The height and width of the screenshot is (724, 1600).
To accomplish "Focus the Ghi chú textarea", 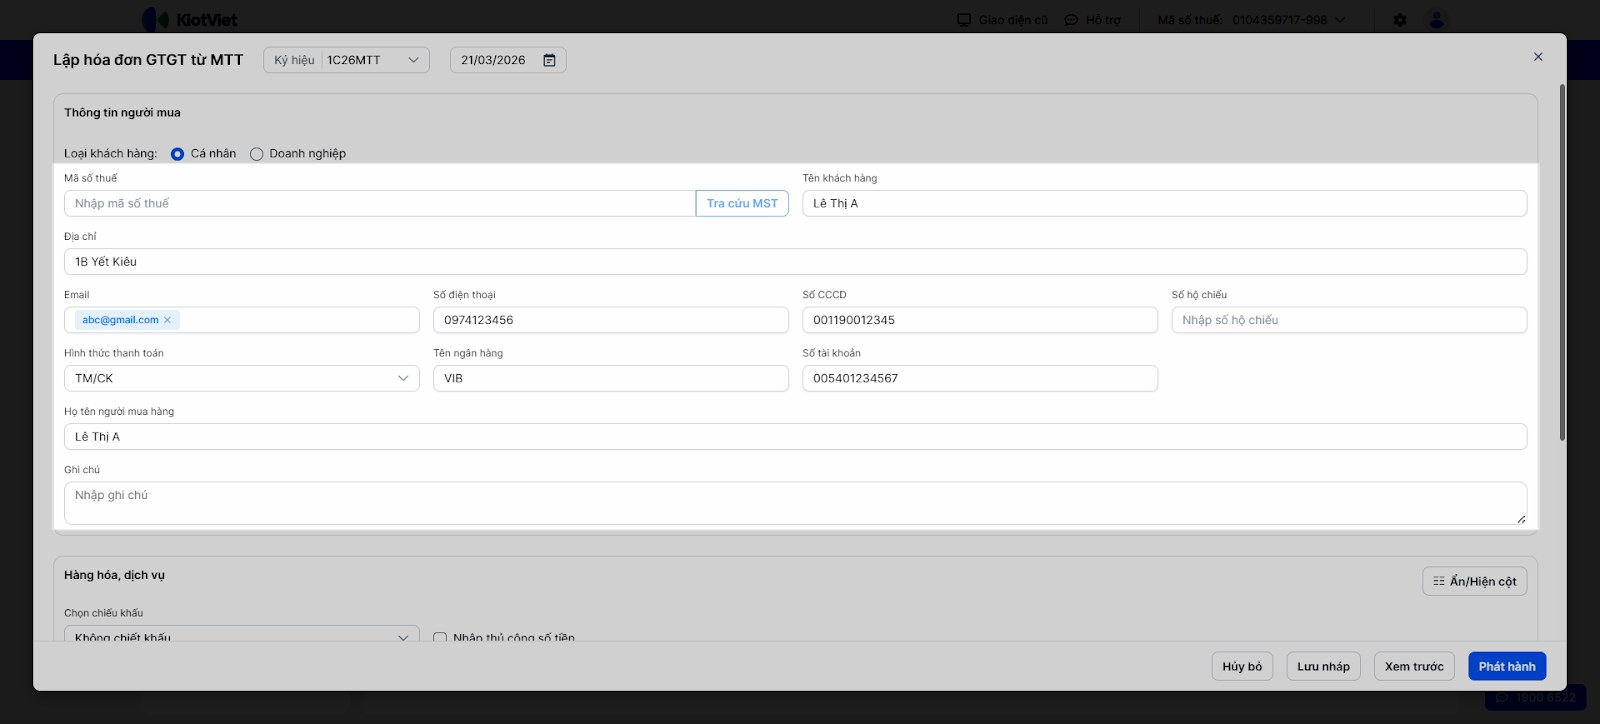I will click(795, 503).
